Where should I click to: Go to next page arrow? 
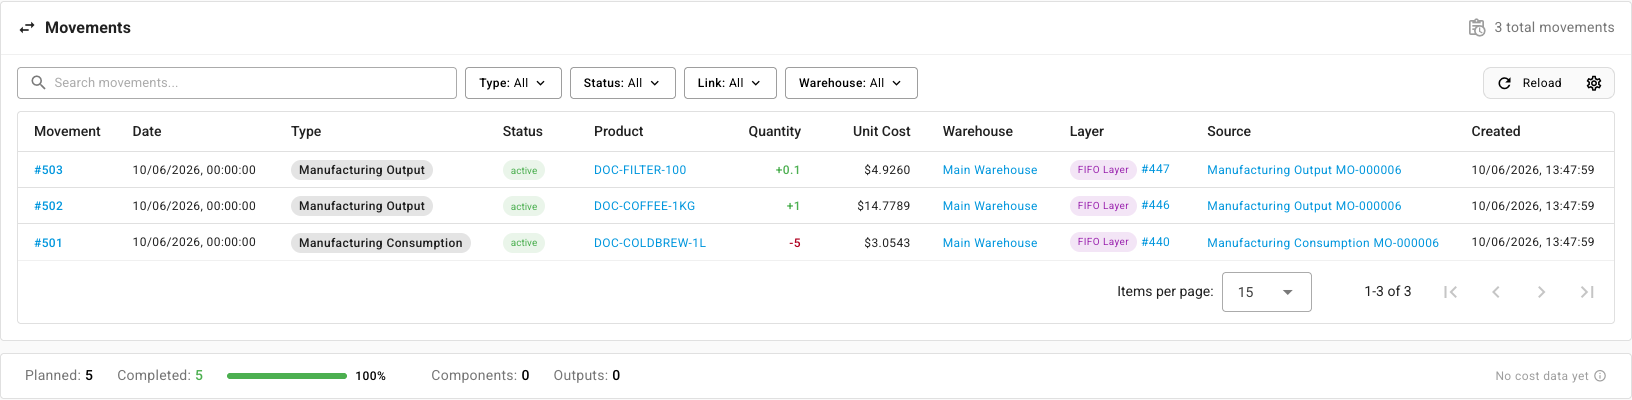1541,292
